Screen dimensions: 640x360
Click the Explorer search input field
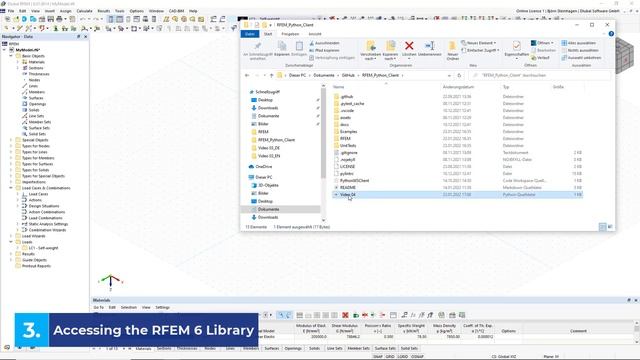[541, 76]
